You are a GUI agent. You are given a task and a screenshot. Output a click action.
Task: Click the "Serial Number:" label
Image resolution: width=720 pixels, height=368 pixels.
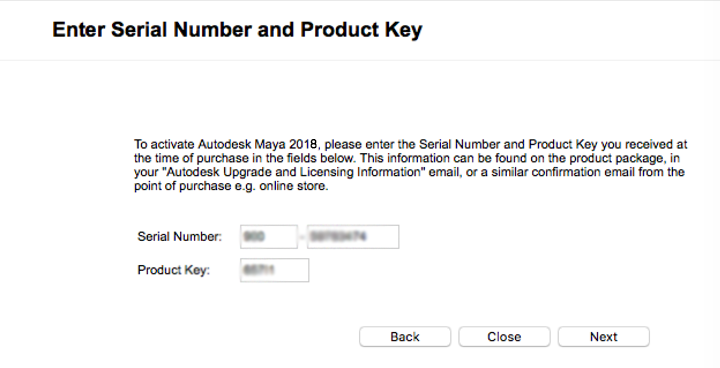[180, 237]
